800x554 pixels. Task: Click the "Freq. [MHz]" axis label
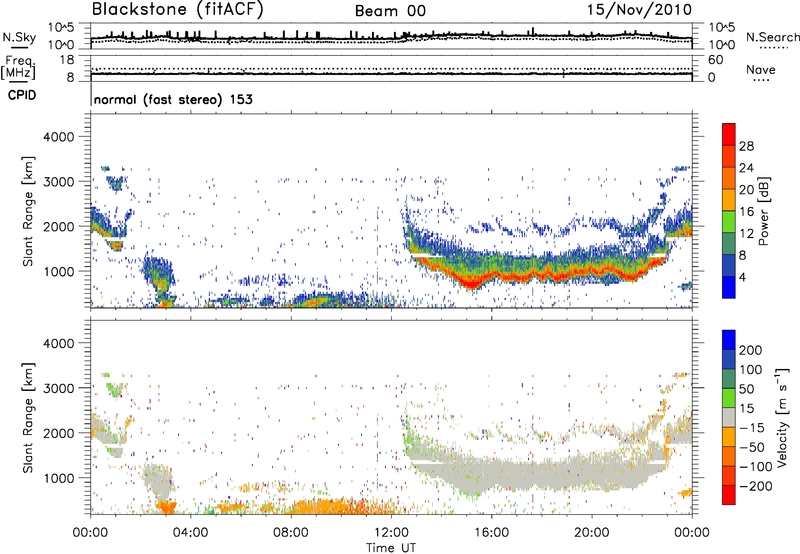point(18,68)
